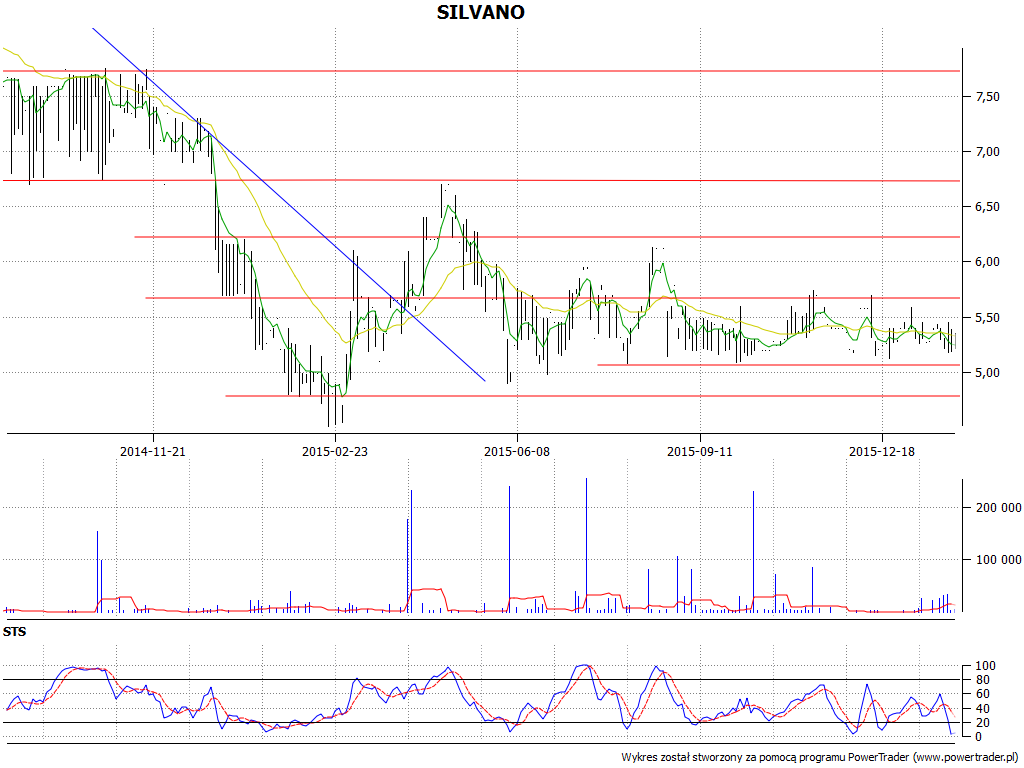1024x768 pixels.
Task: Click the 5,50 price axis label
Action: (x=987, y=318)
